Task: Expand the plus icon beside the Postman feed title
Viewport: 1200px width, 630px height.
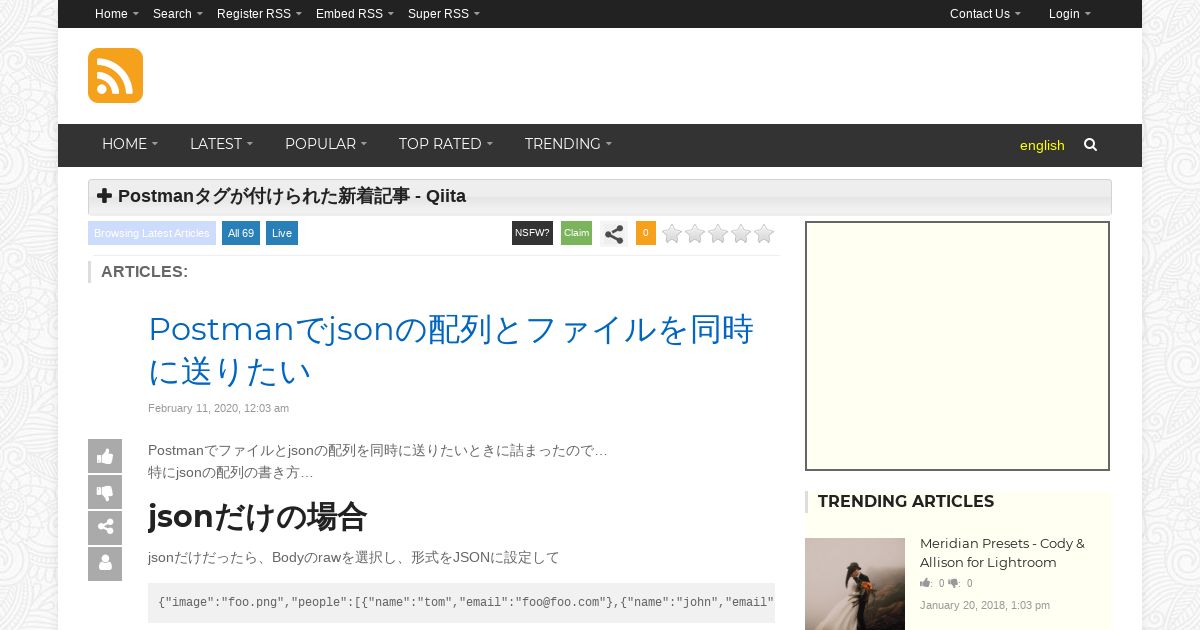Action: [104, 196]
